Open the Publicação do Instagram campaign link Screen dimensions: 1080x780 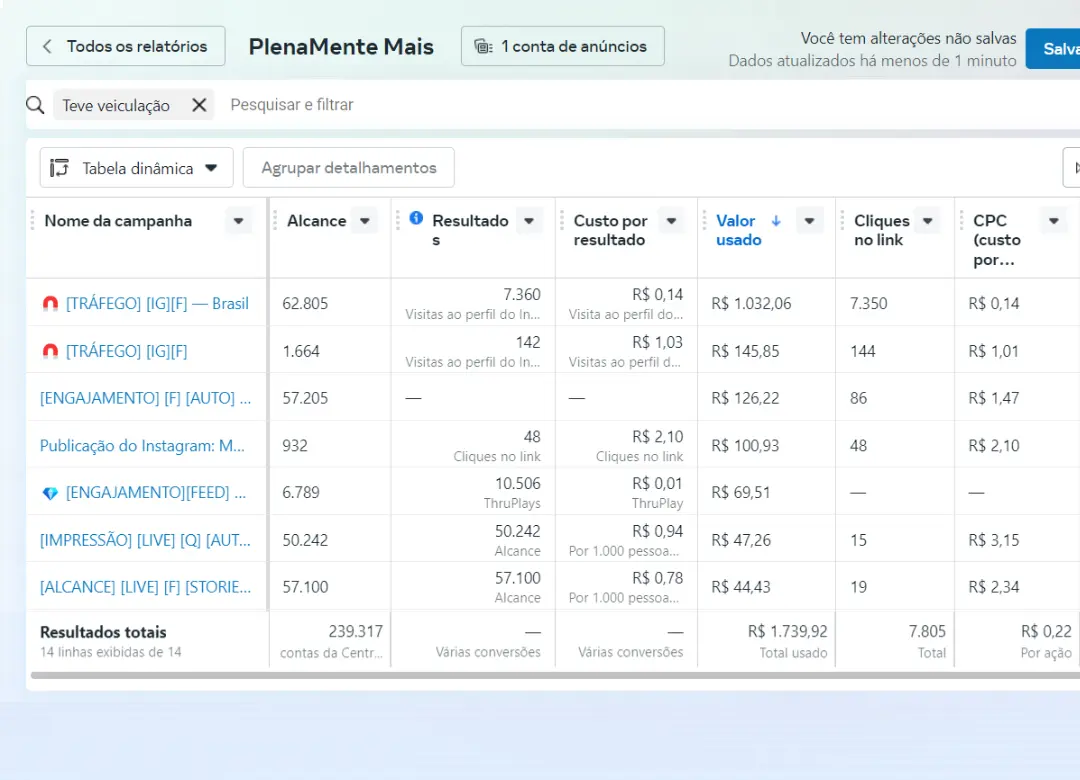pyautogui.click(x=142, y=446)
